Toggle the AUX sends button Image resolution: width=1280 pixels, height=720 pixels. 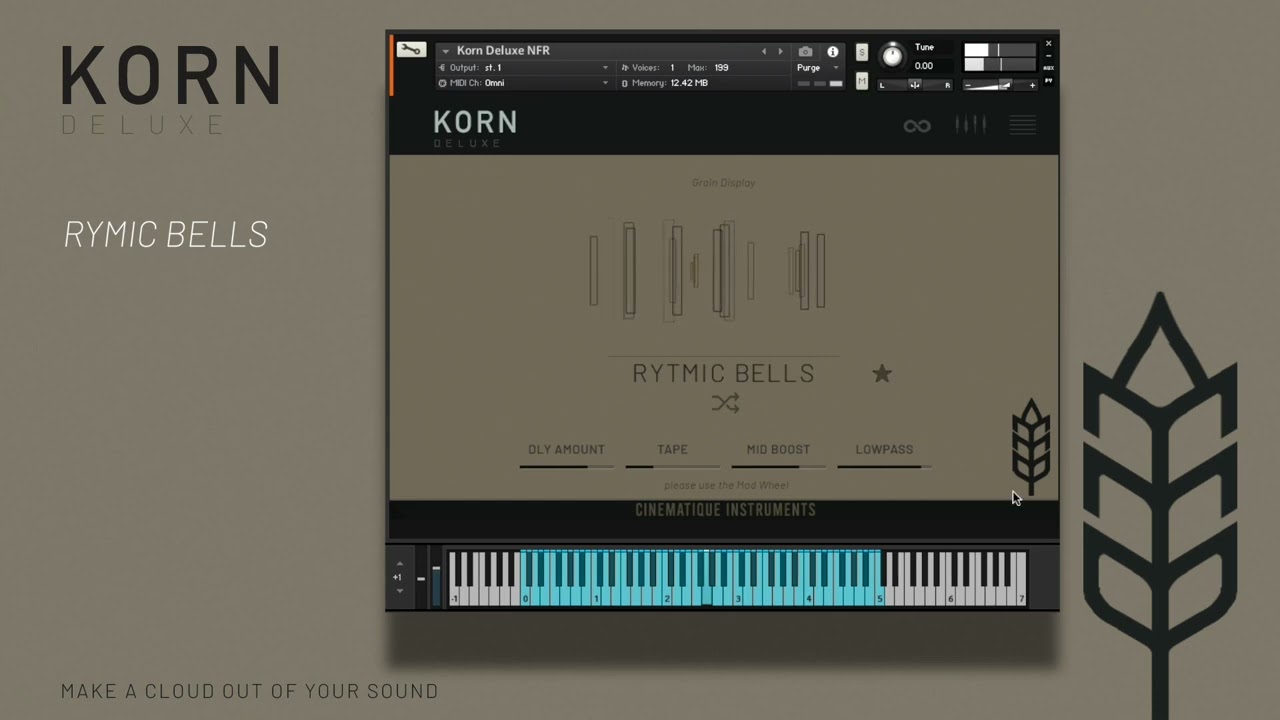point(1048,68)
